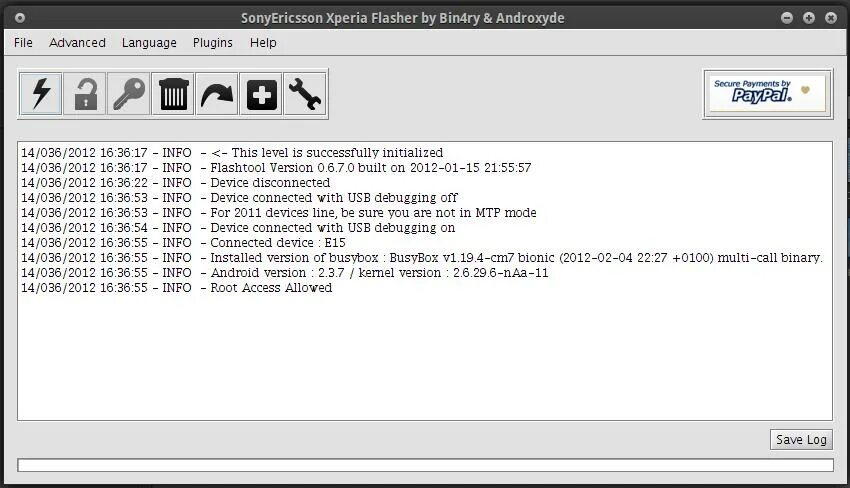The image size is (850, 488).
Task: Click the padlock bootloader unlock icon
Action: [x=85, y=94]
